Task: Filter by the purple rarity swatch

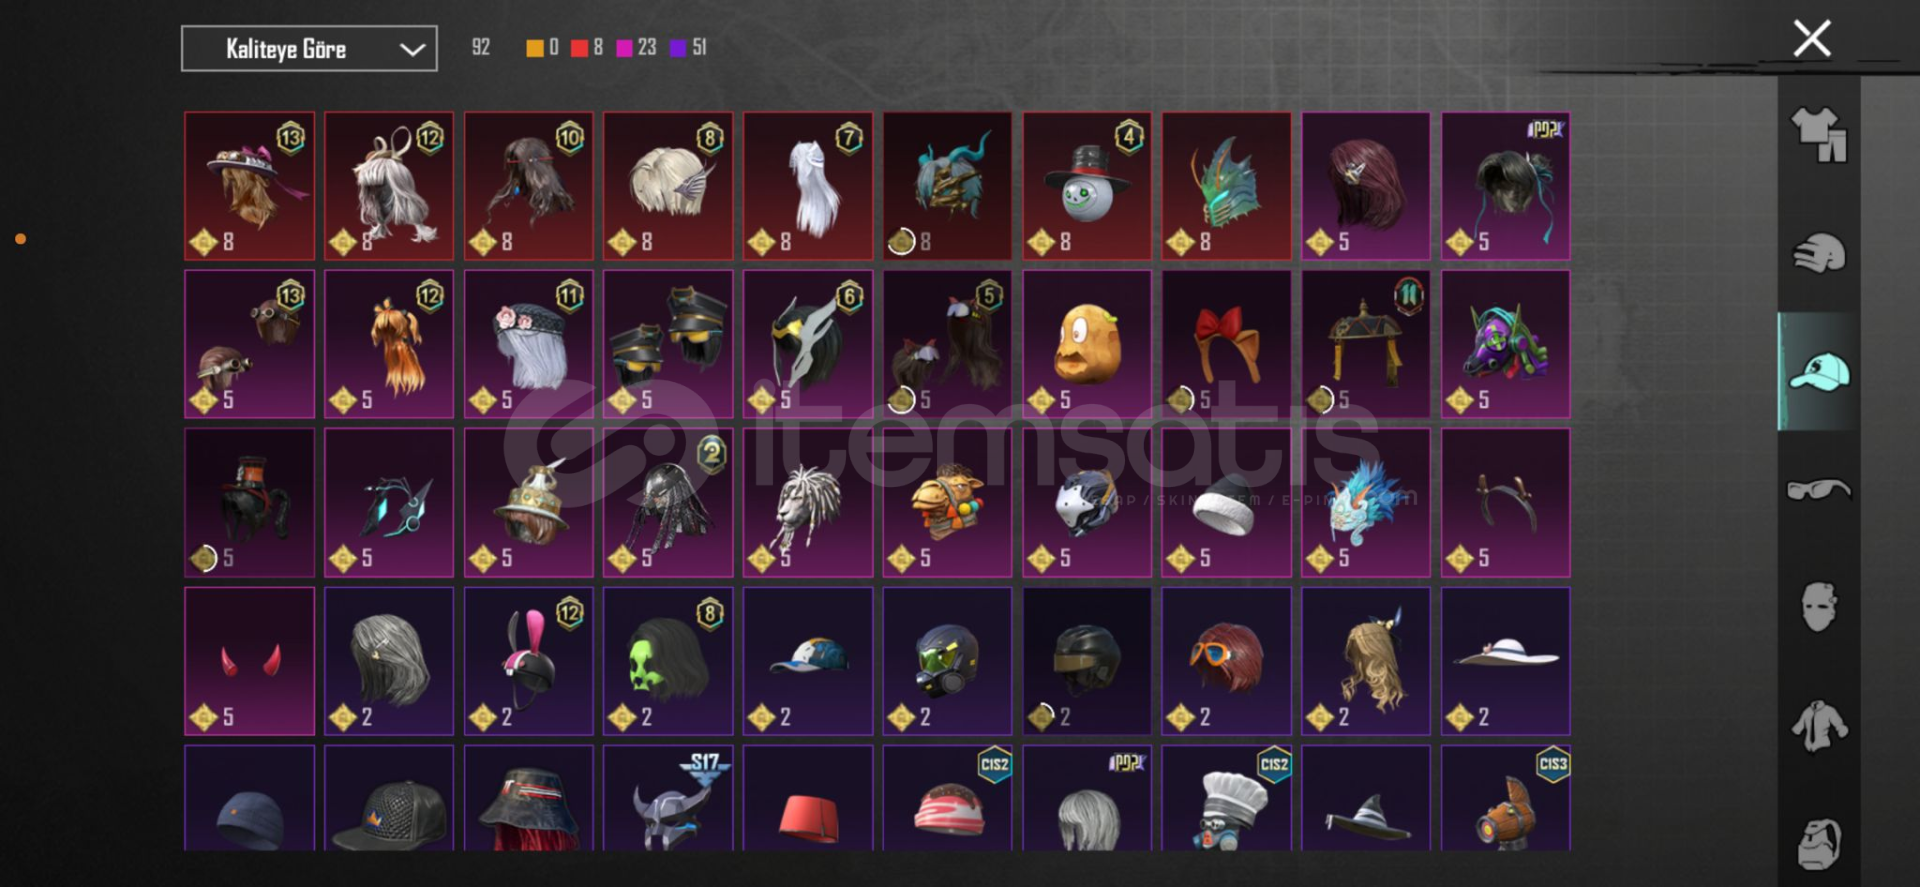Action: 678,47
